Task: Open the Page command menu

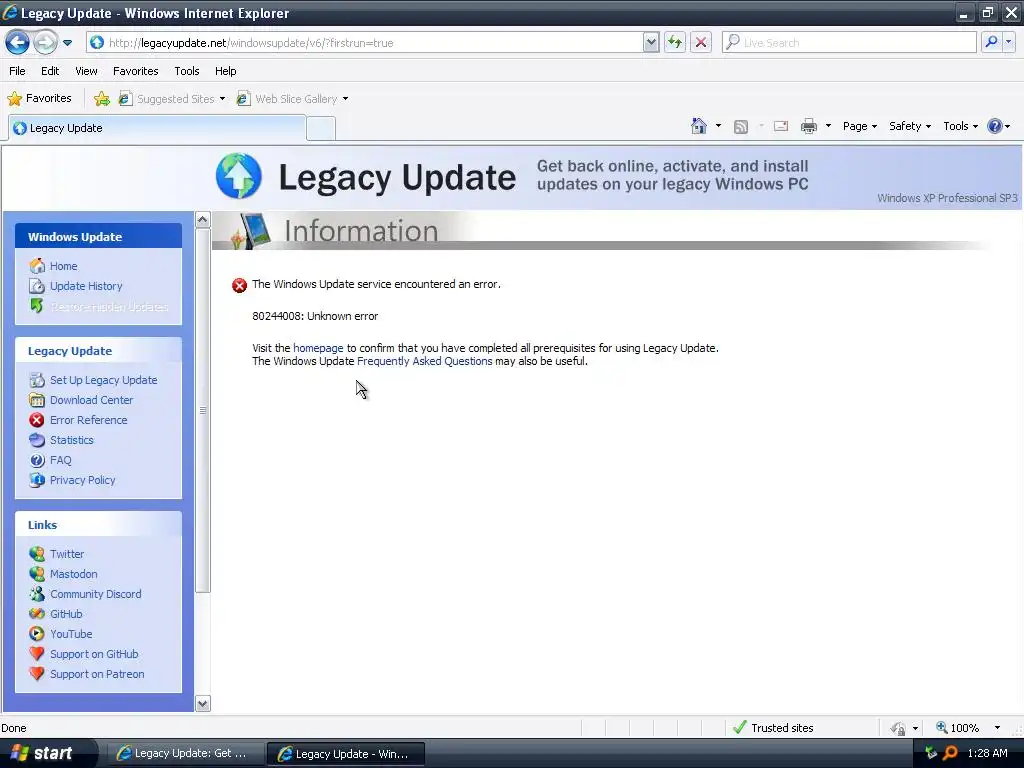Action: pyautogui.click(x=859, y=126)
